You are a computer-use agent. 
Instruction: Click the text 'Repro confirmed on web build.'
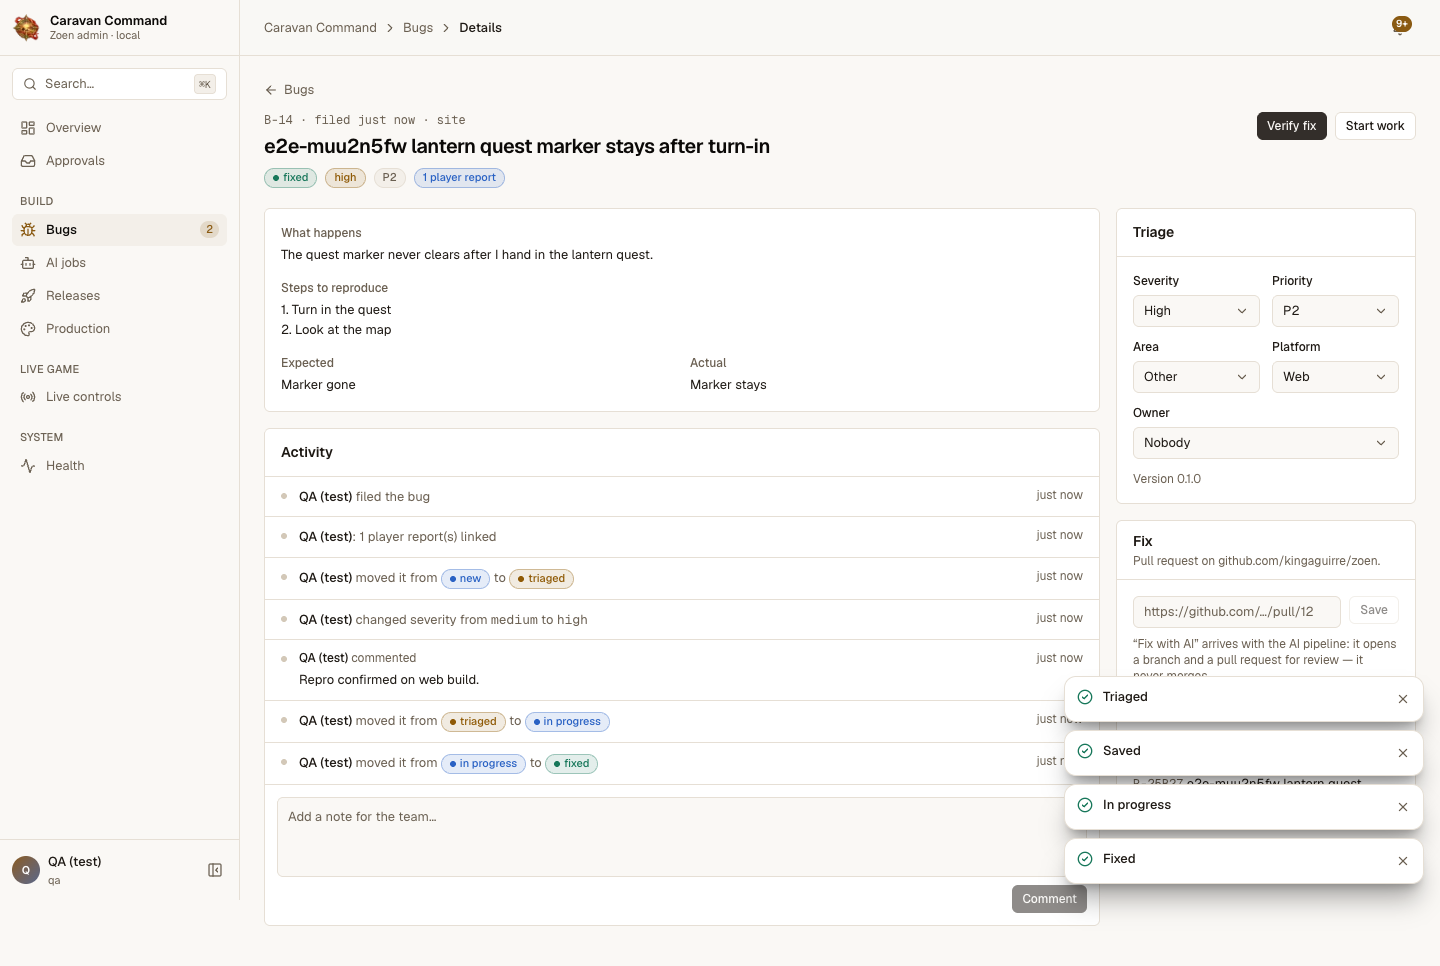389,680
